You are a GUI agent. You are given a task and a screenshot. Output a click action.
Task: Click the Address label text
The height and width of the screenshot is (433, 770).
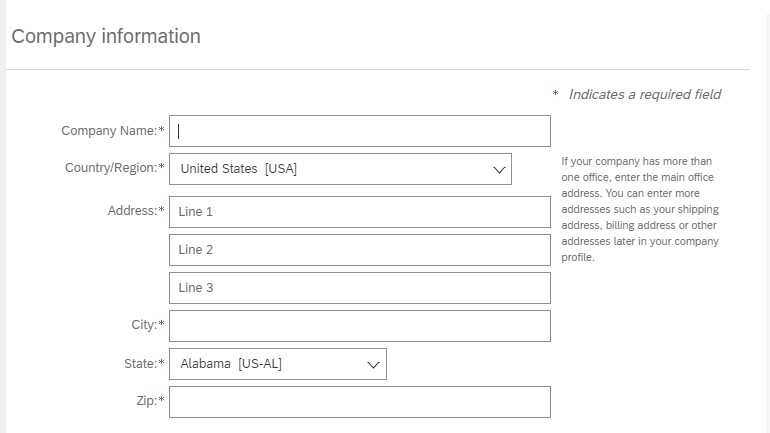click(133, 211)
